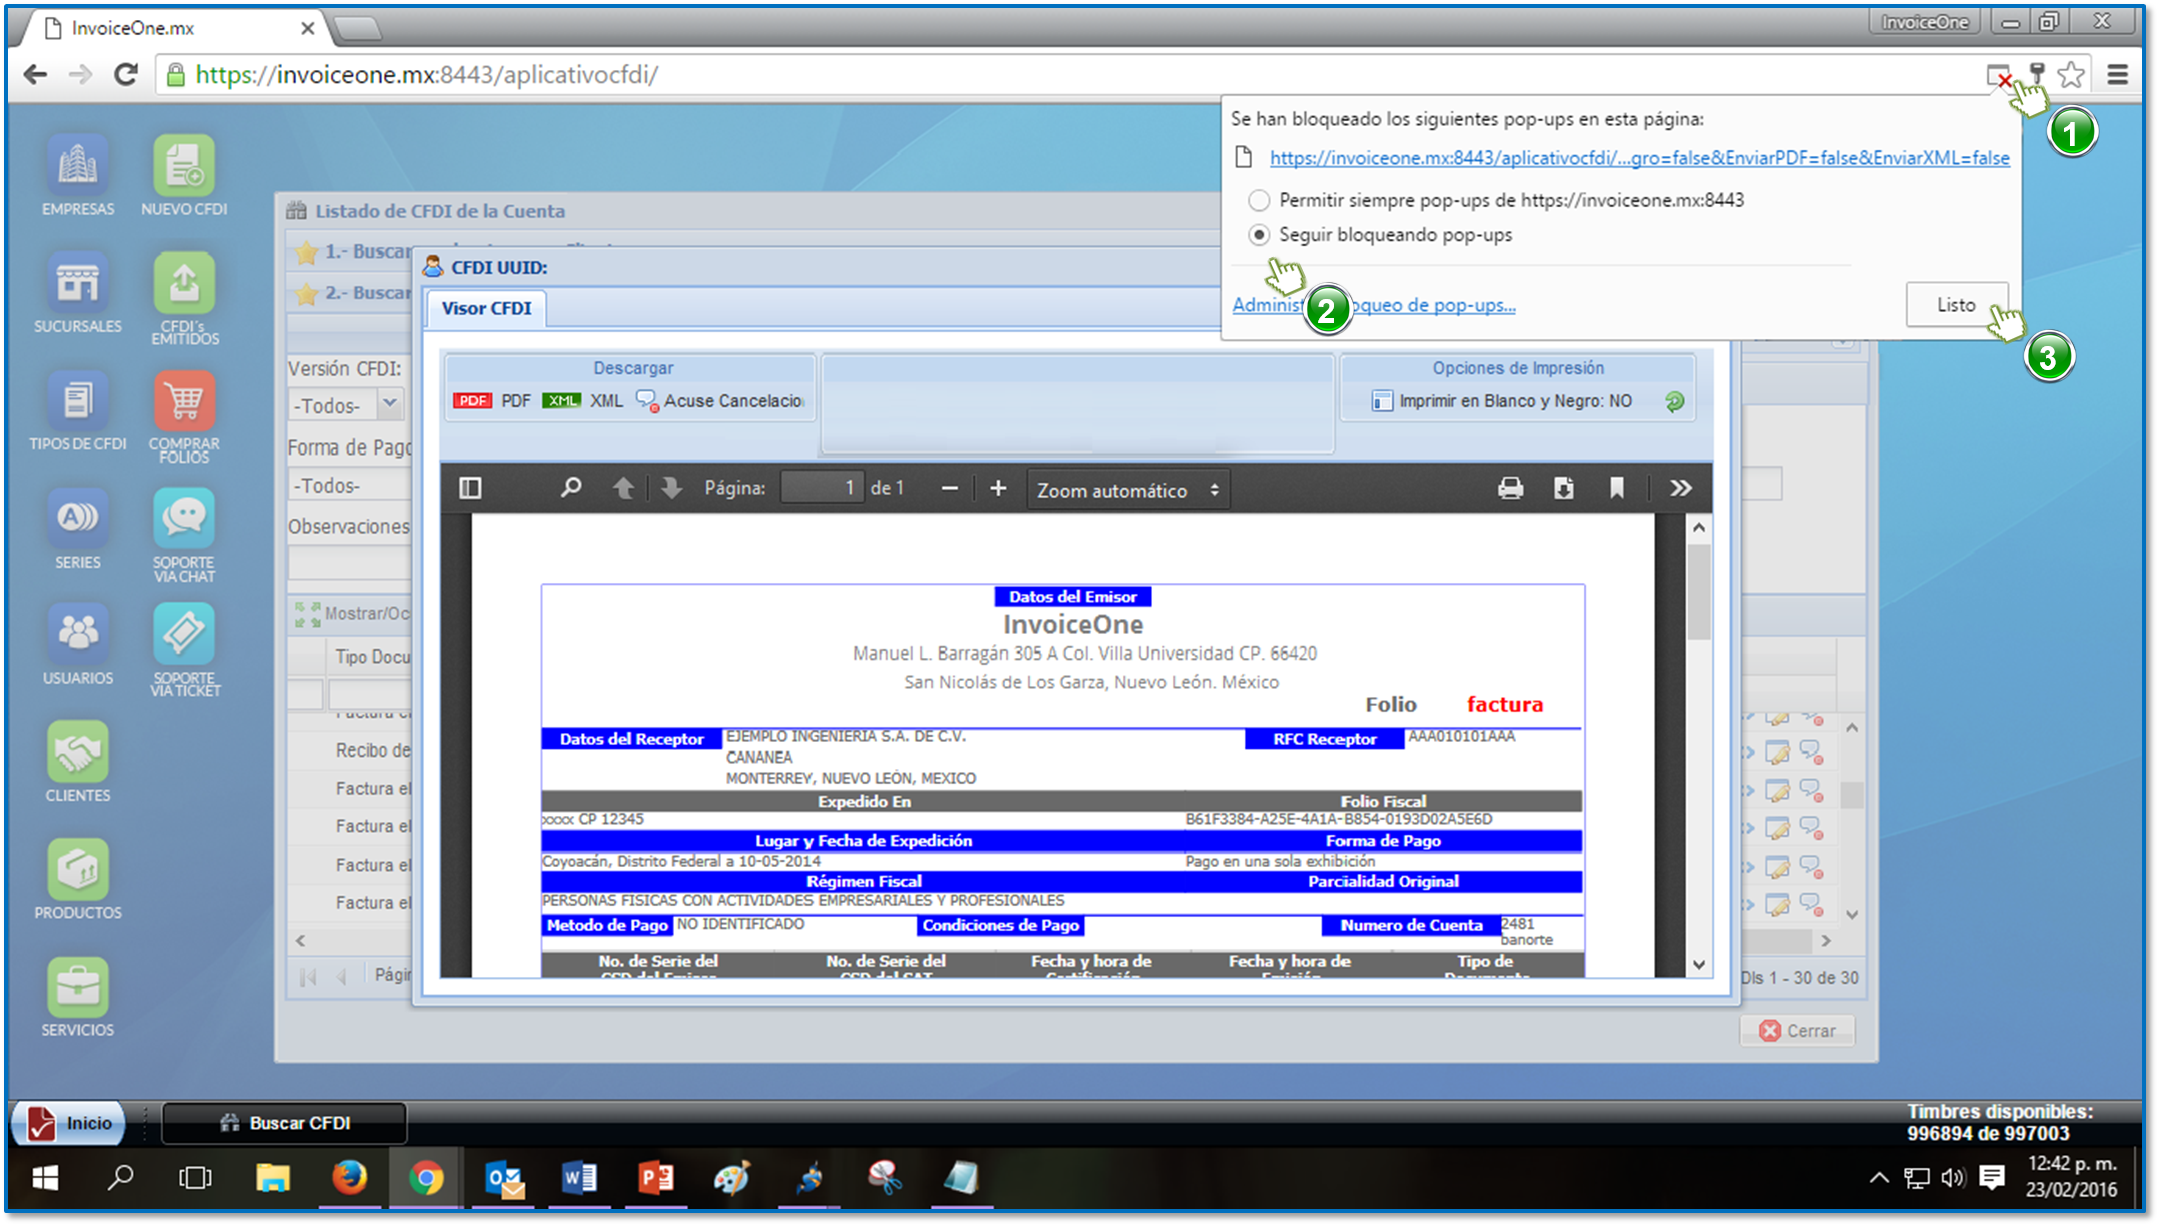Select Seguir bloqueando pop-ups option
The image size is (2159, 1226).
tap(1260, 235)
